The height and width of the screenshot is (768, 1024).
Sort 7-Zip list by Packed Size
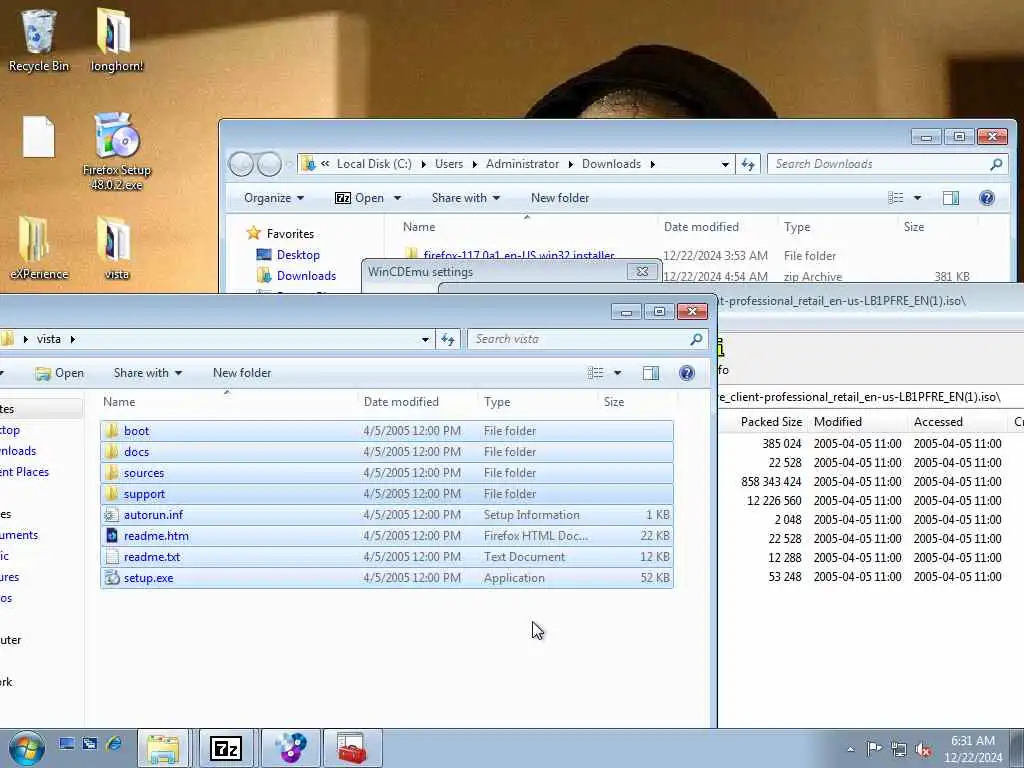pos(771,422)
